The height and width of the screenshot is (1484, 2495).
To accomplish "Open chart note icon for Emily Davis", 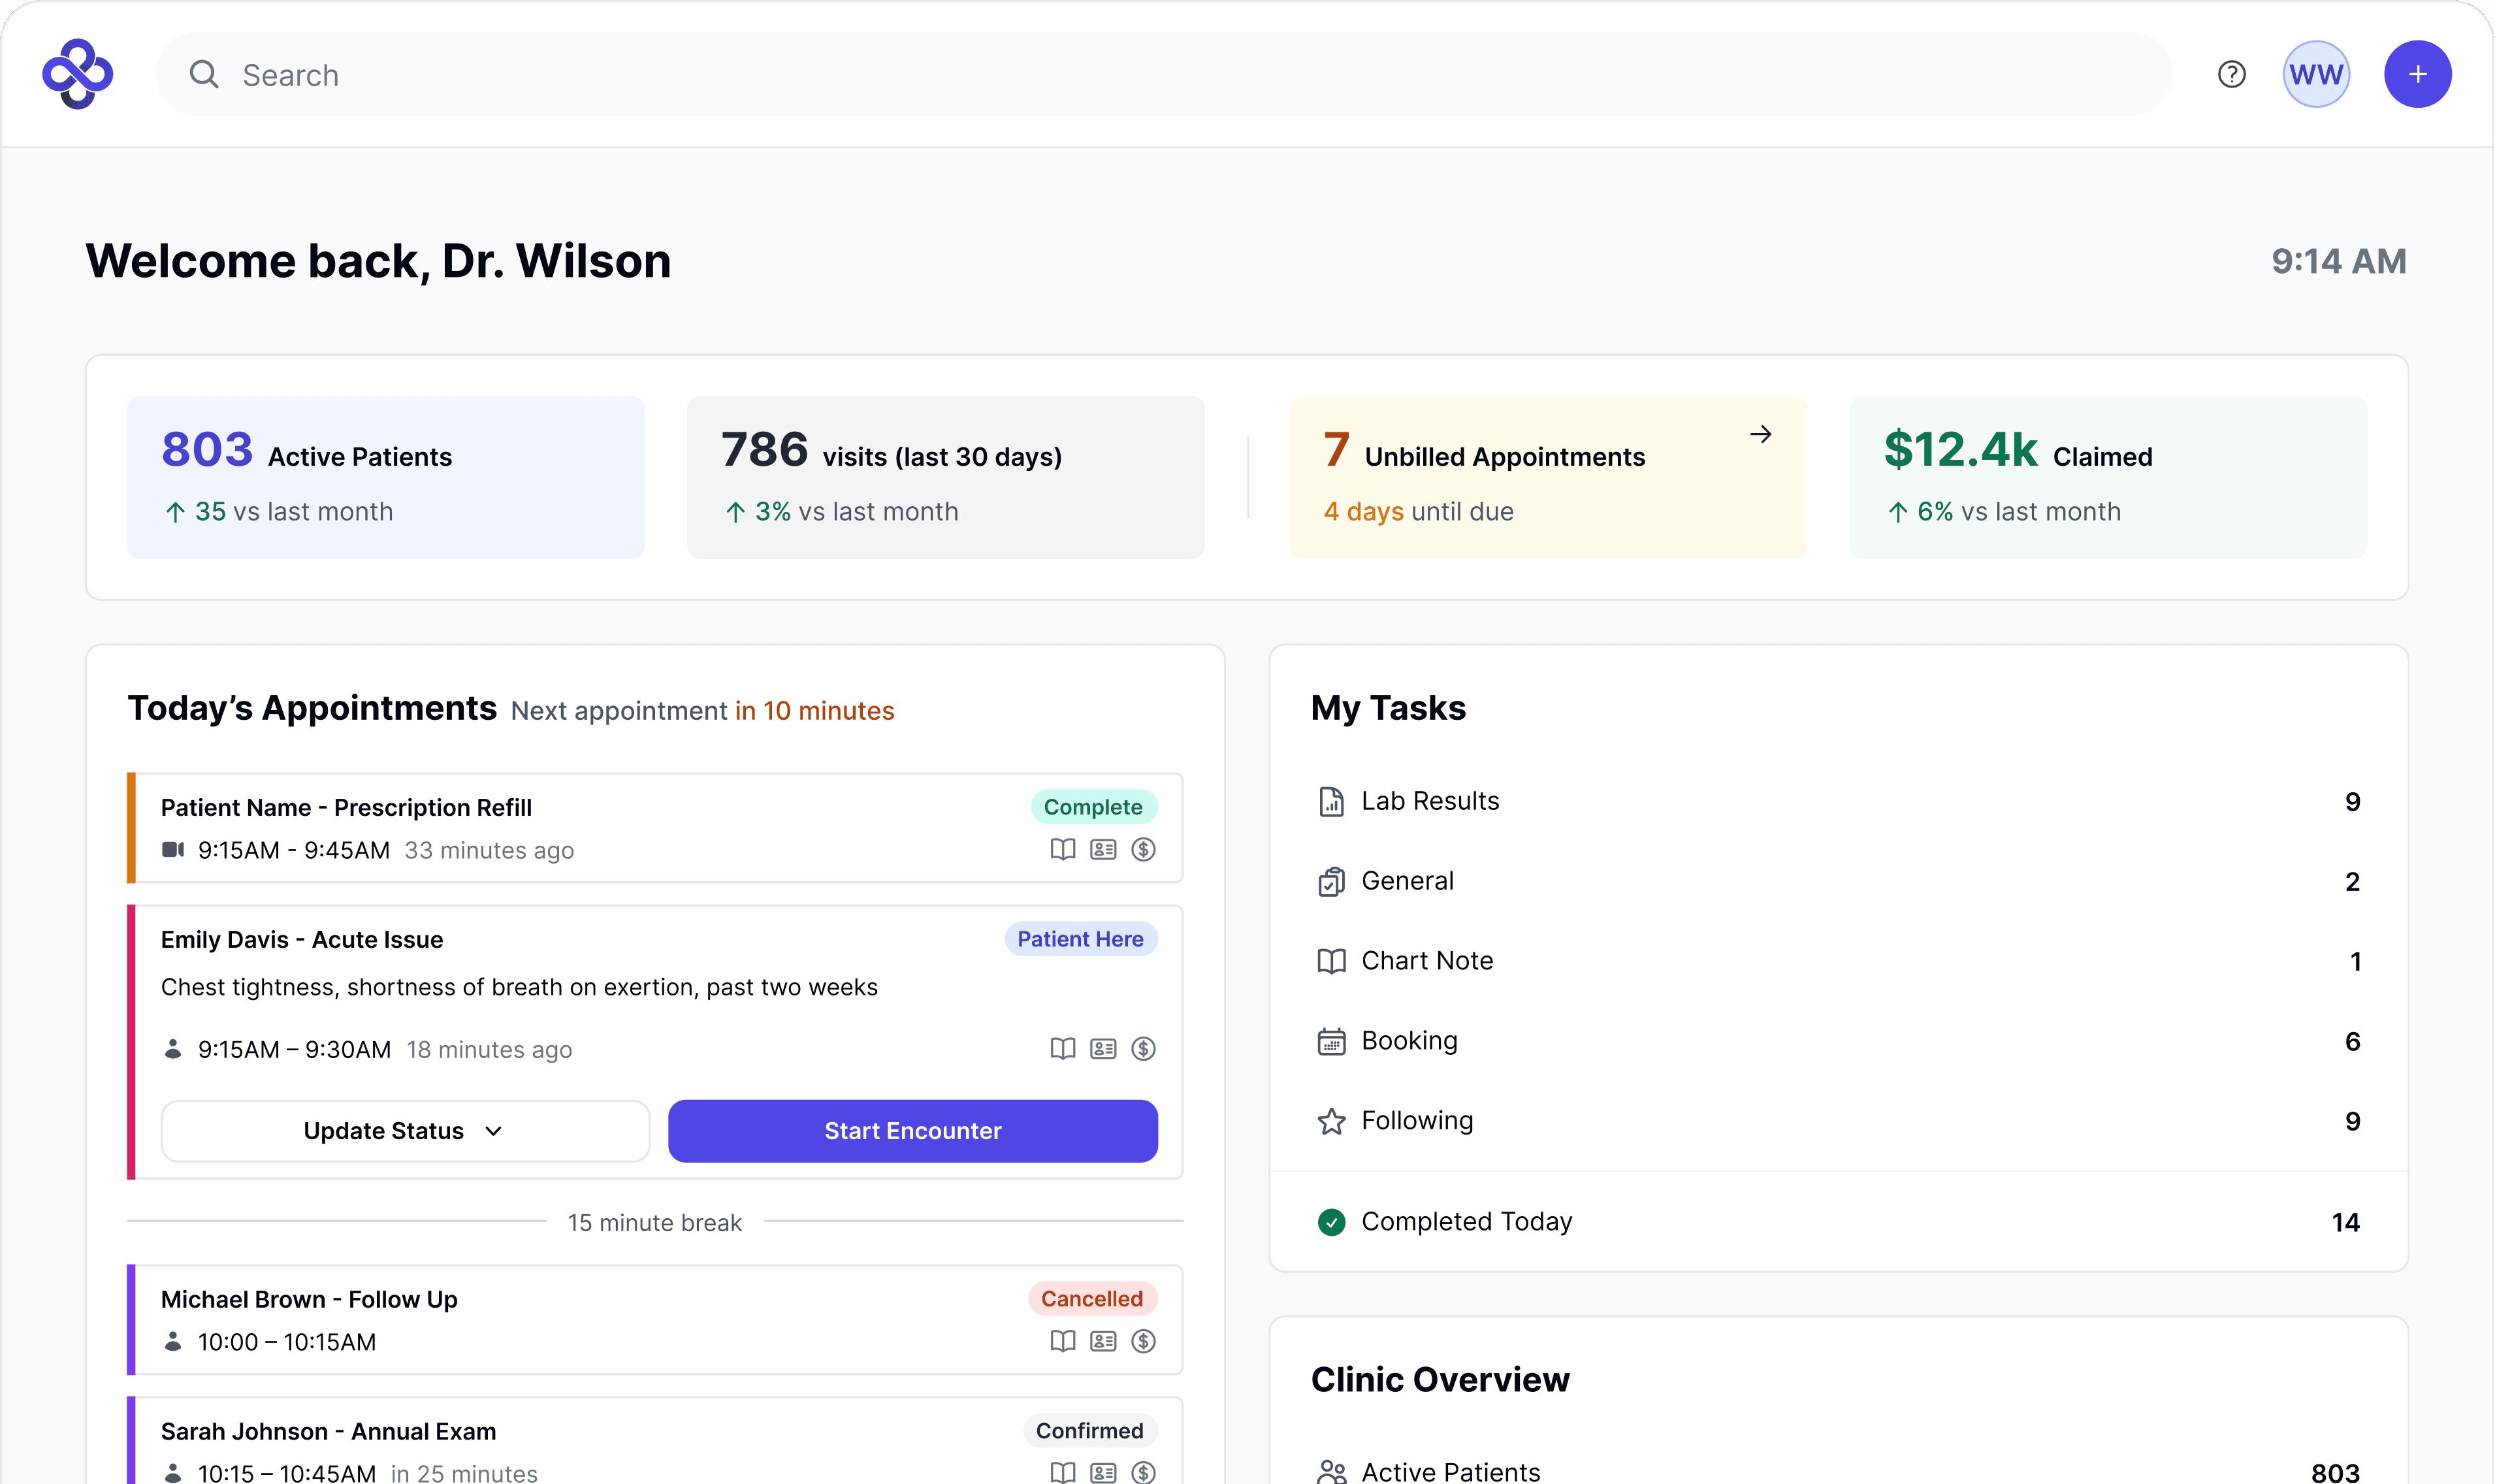I will [1062, 1048].
